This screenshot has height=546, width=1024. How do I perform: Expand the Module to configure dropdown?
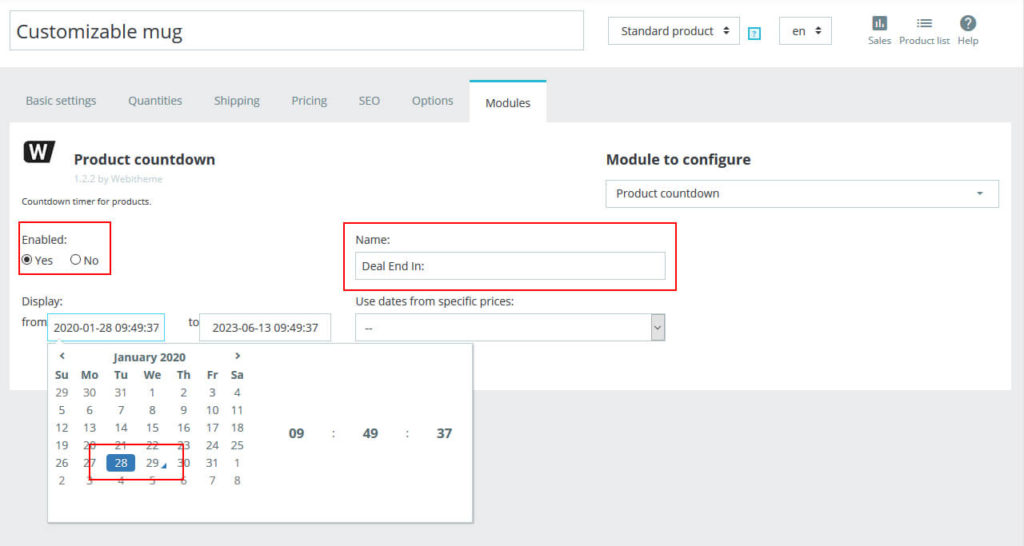(x=801, y=193)
